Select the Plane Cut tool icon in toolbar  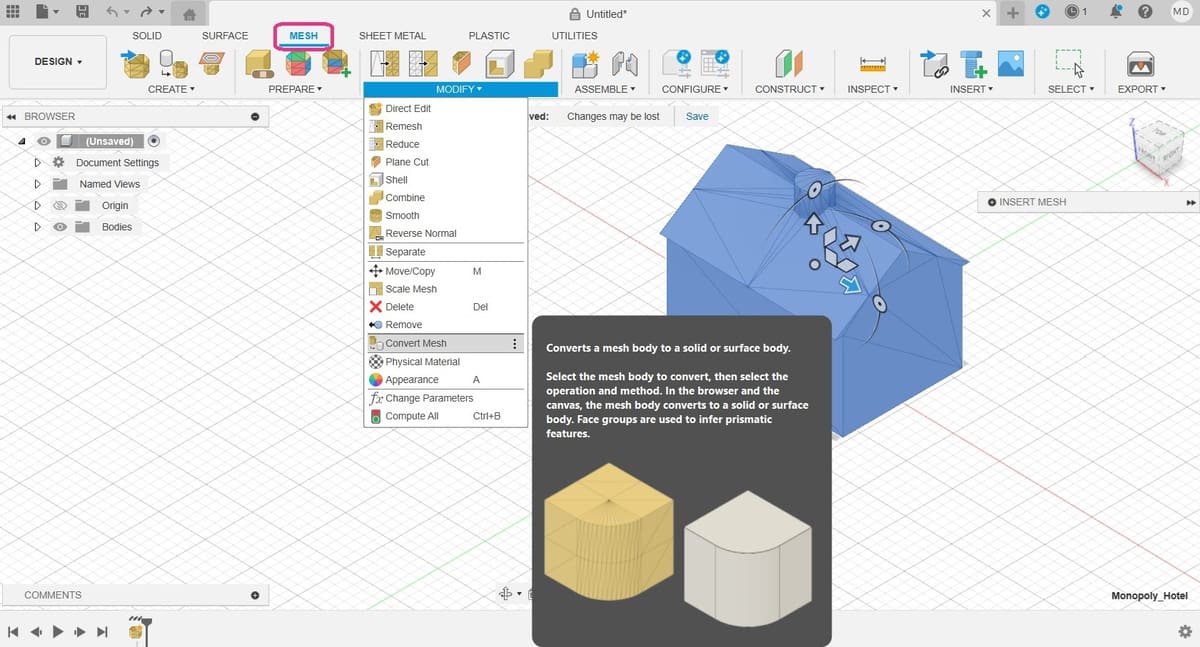461,64
